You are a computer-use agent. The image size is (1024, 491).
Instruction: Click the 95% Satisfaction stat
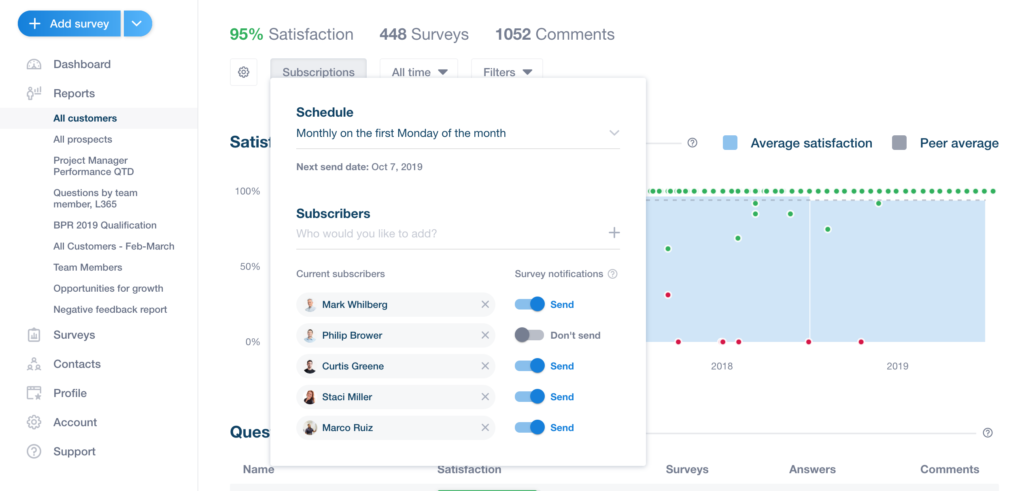coord(291,34)
